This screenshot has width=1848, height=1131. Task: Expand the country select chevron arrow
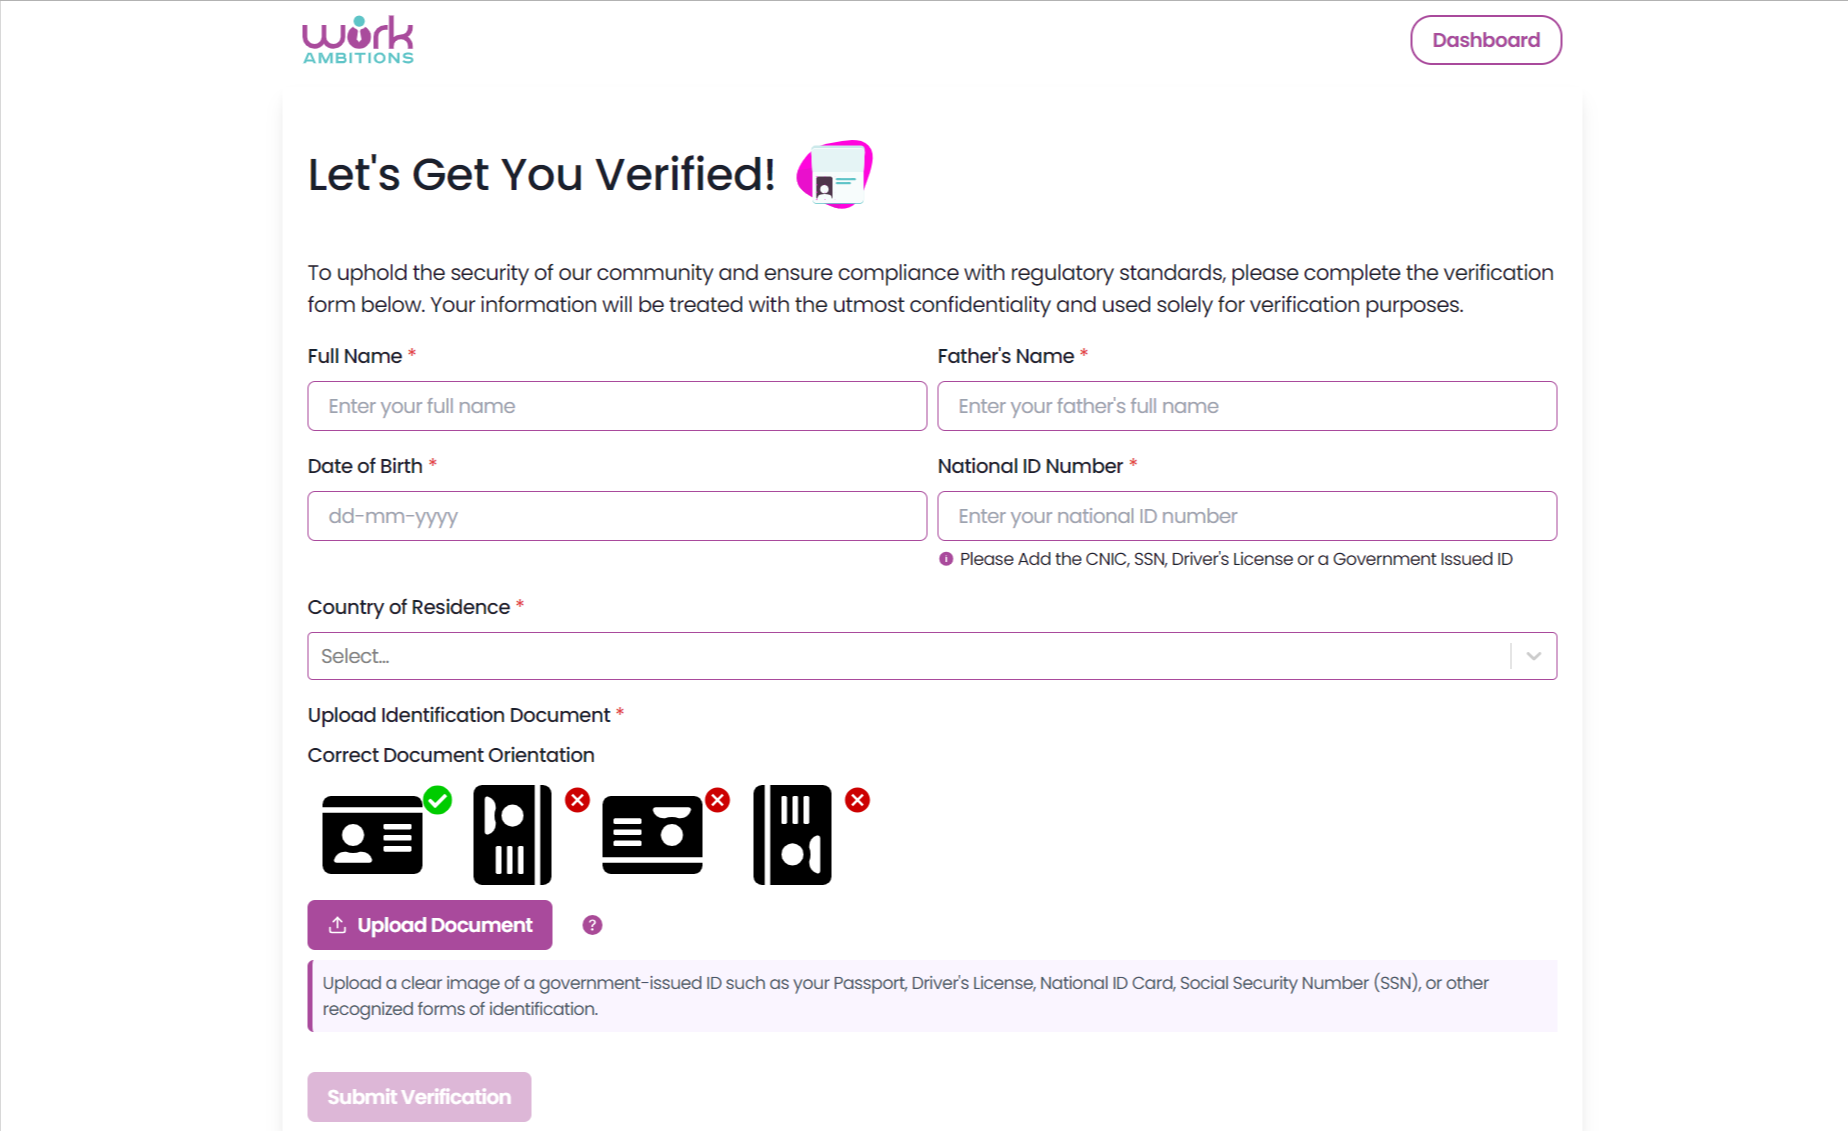pyautogui.click(x=1533, y=656)
